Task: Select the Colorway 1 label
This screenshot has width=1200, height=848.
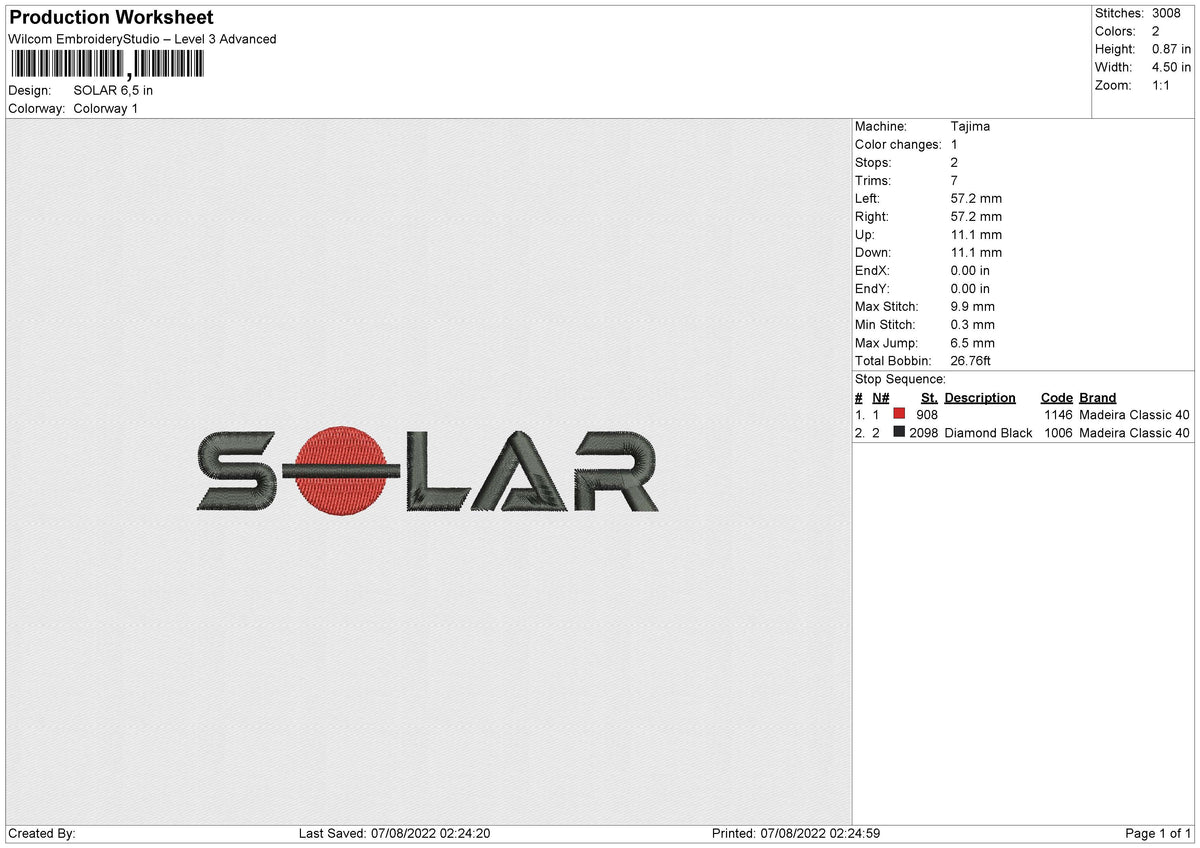Action: (x=105, y=108)
